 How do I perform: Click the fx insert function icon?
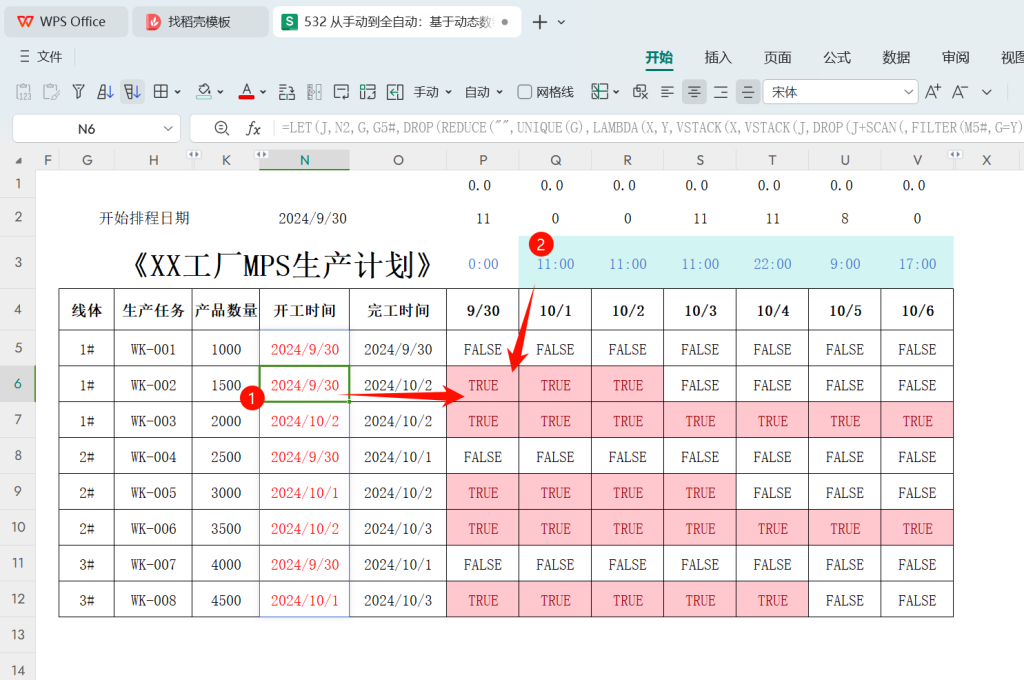click(253, 128)
